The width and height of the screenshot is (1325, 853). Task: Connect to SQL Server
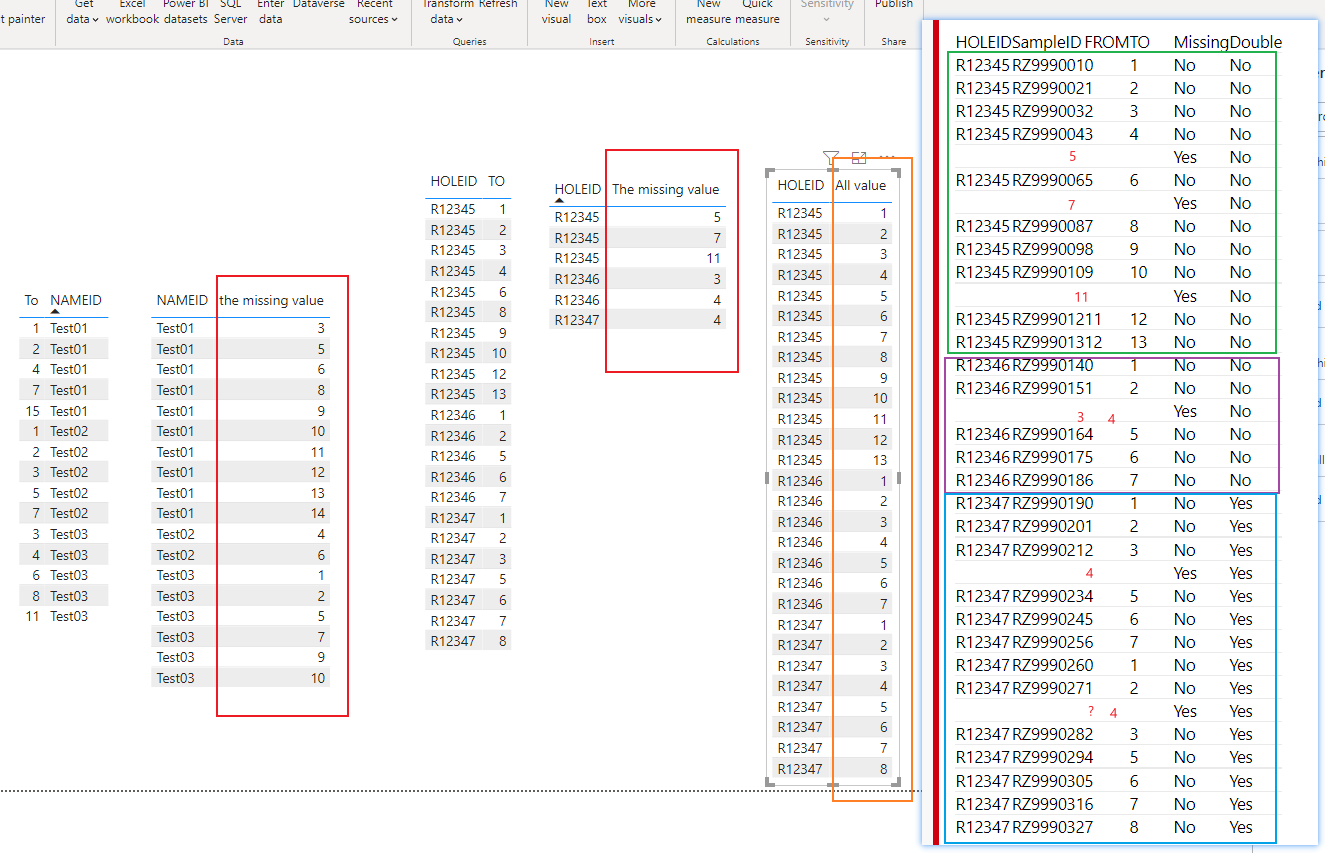231,12
